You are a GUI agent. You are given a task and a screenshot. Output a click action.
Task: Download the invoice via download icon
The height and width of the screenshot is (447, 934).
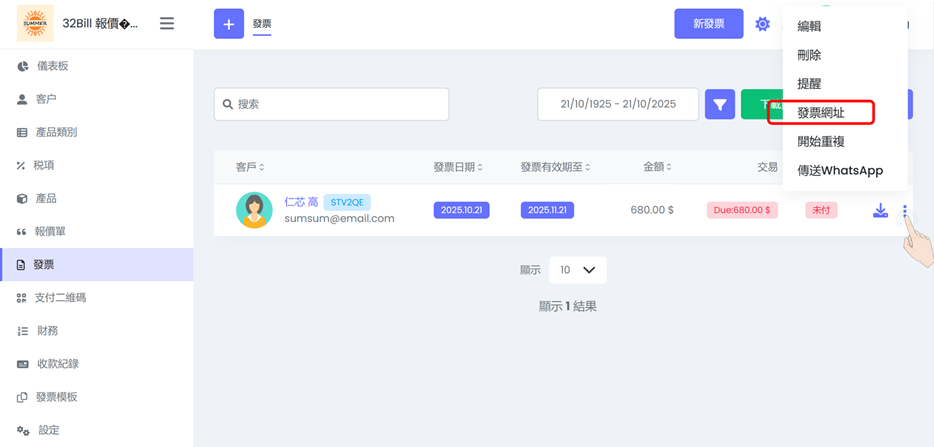[880, 210]
